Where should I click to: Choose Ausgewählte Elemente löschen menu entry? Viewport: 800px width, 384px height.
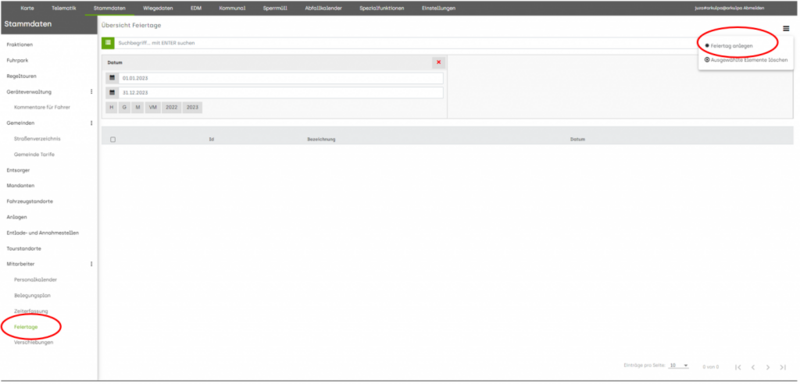coord(745,60)
